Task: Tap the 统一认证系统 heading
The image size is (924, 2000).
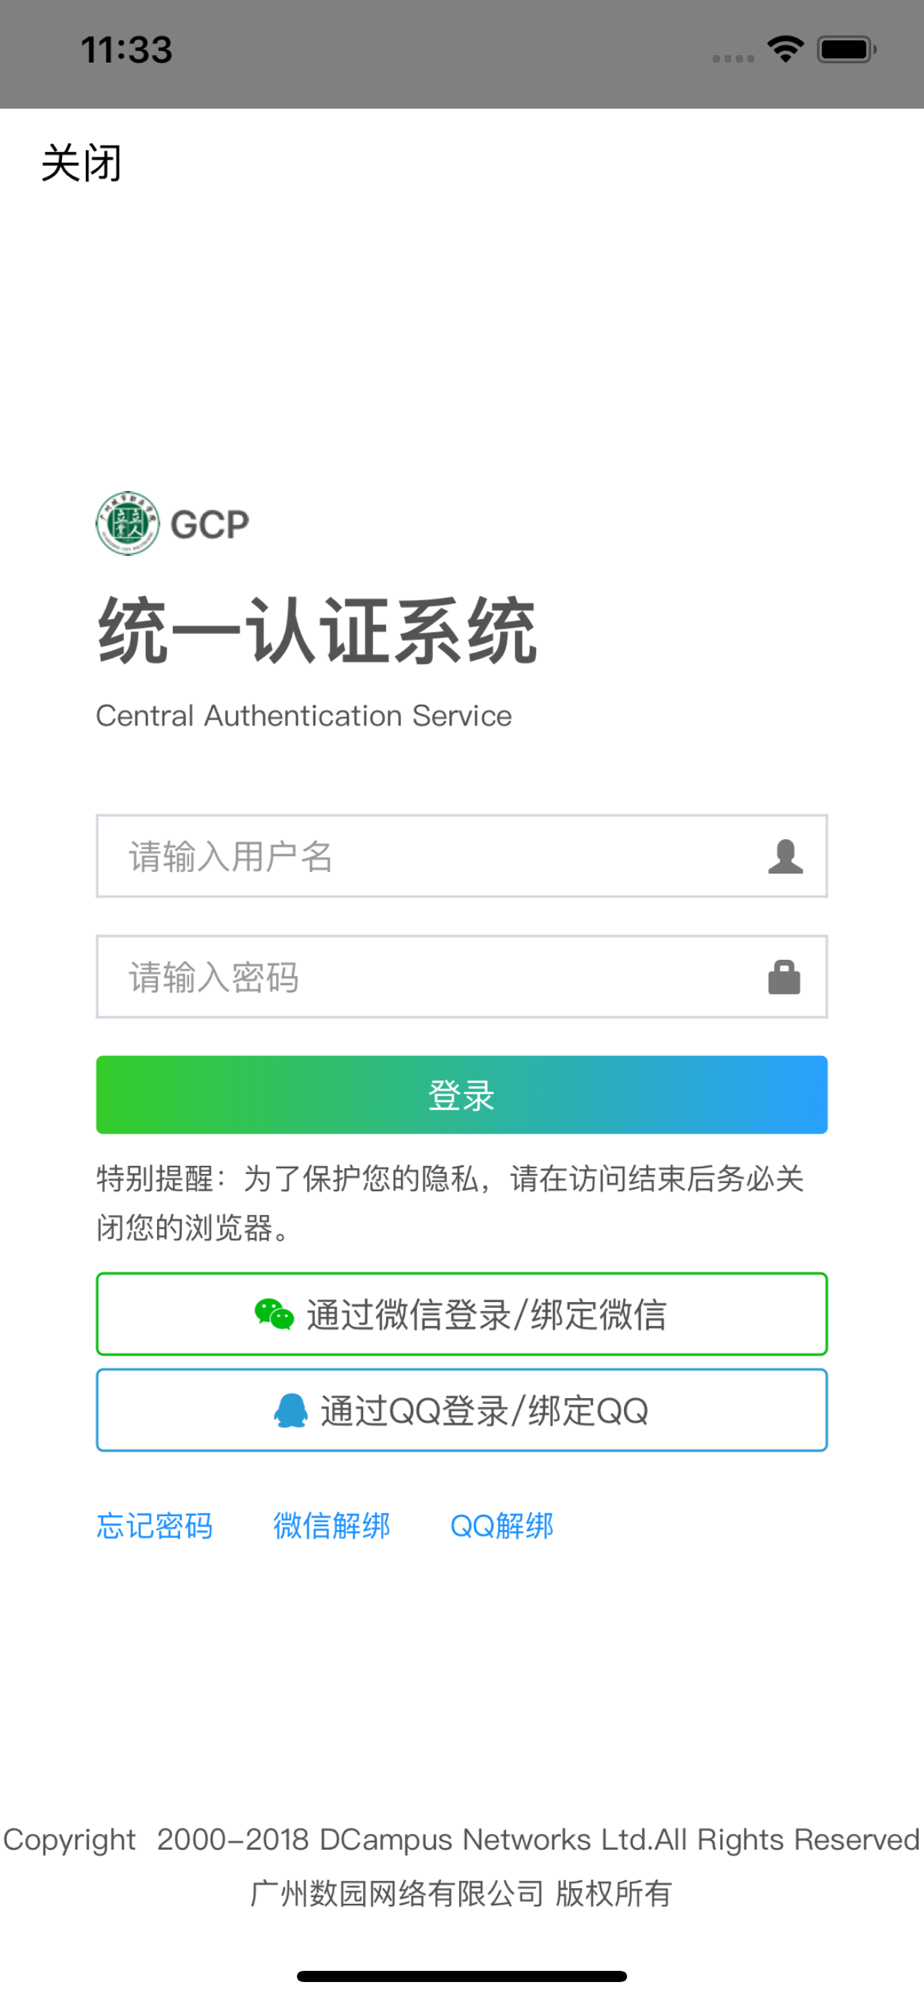Action: [317, 631]
